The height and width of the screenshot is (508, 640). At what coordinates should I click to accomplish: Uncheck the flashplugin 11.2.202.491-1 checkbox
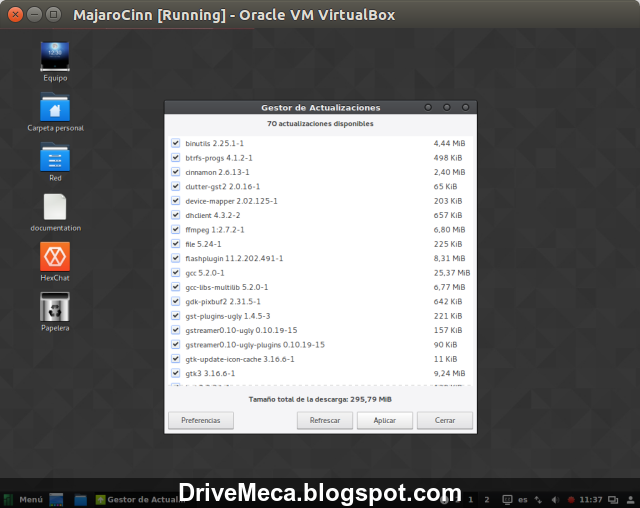[176, 258]
